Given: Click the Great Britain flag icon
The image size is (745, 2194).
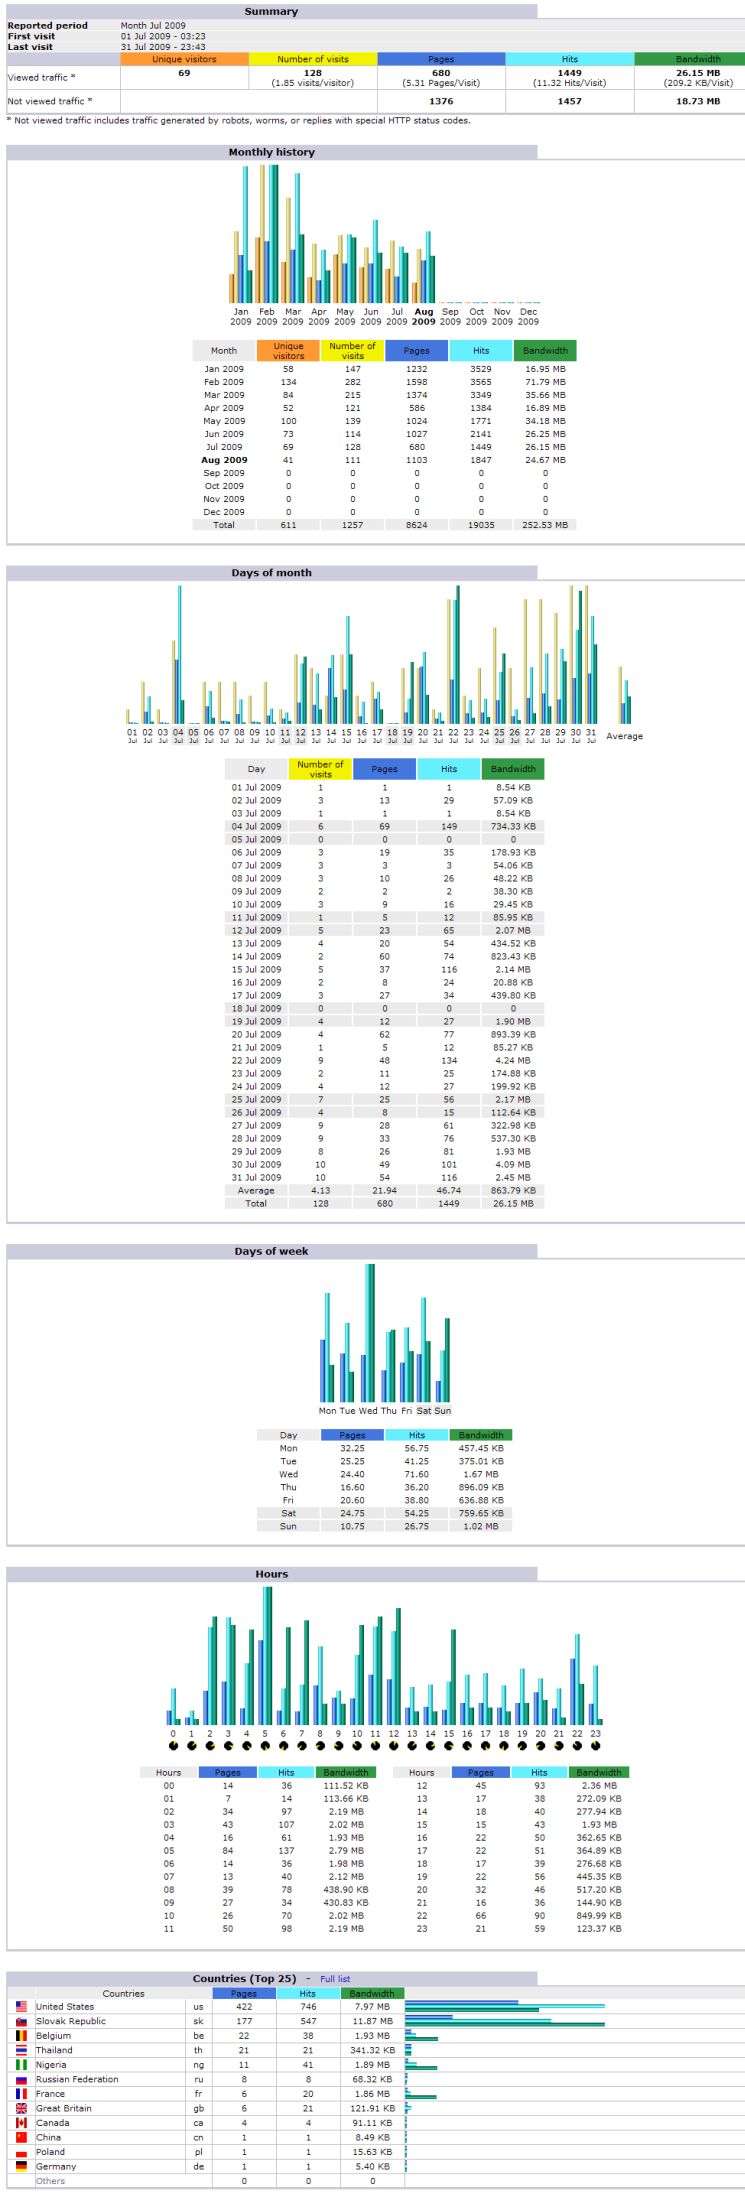Looking at the screenshot, I should click(22, 2107).
